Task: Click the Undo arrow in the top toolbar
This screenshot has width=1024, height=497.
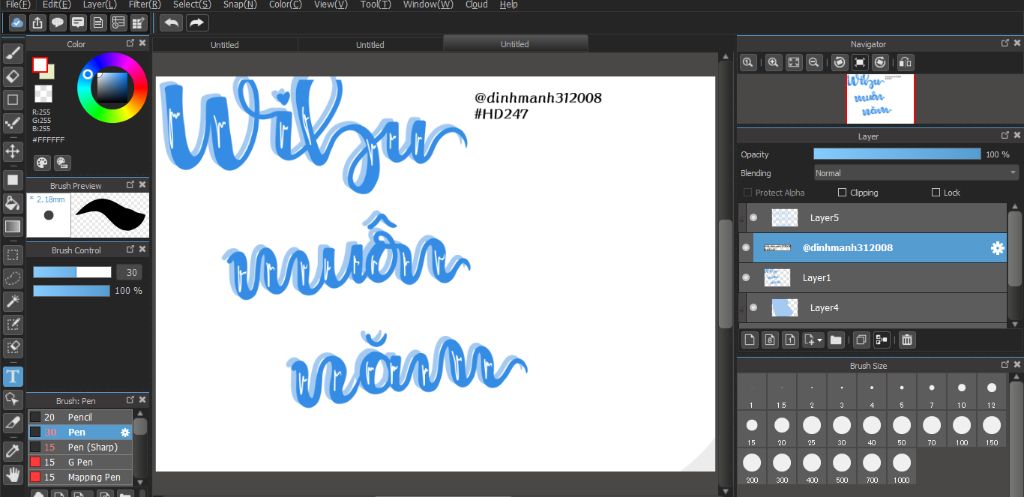Action: point(171,22)
